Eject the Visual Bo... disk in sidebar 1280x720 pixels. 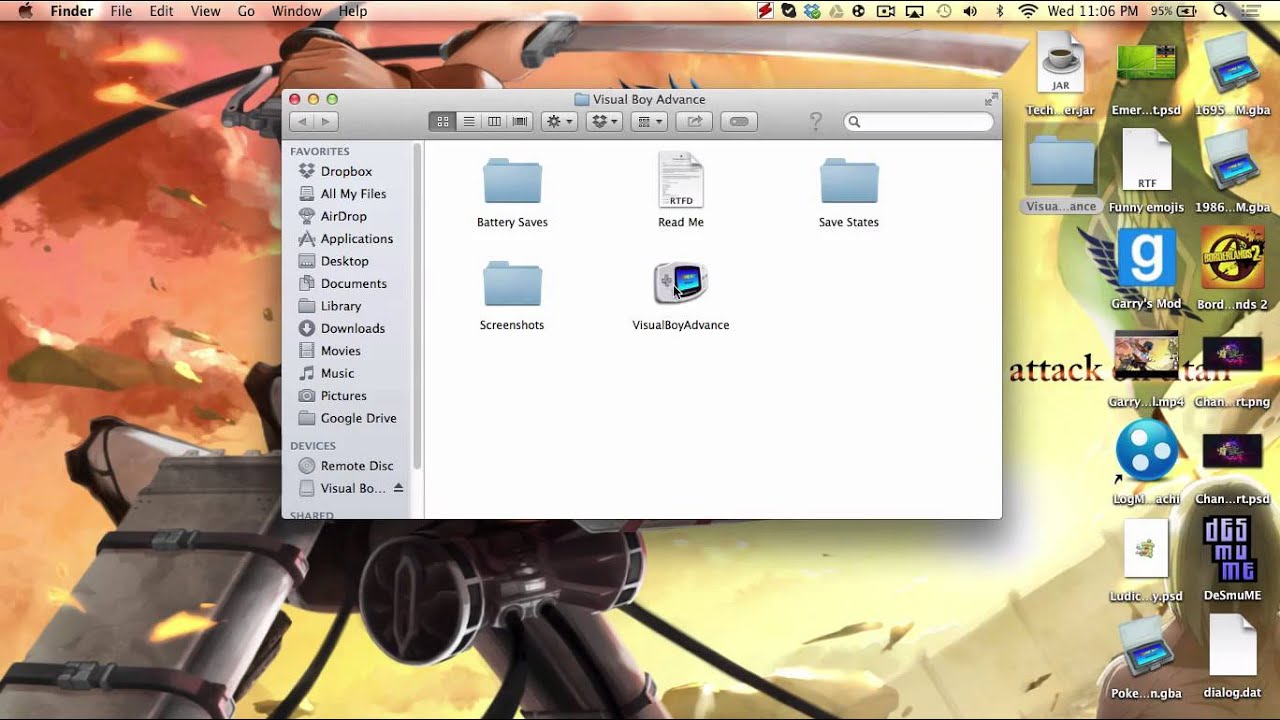tap(398, 488)
